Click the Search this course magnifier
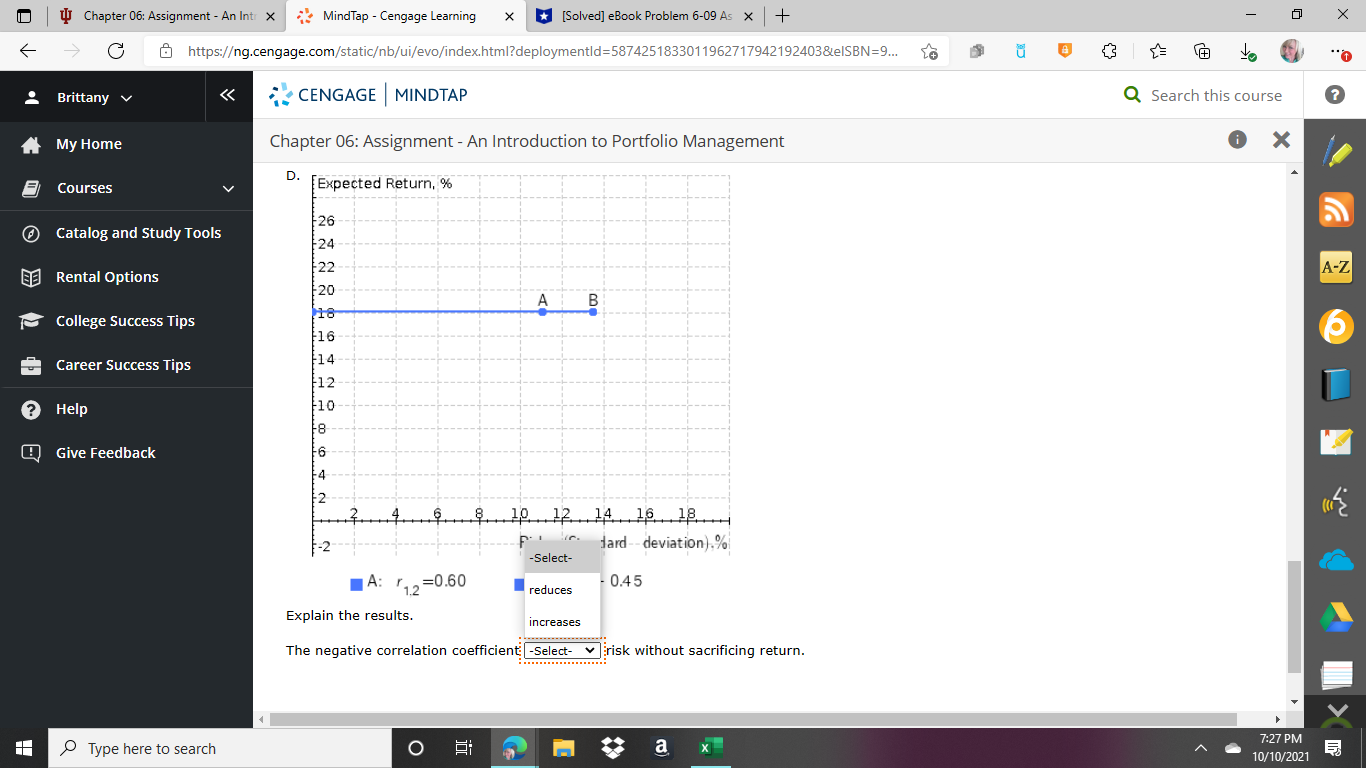The image size is (1366, 768). coord(1131,95)
